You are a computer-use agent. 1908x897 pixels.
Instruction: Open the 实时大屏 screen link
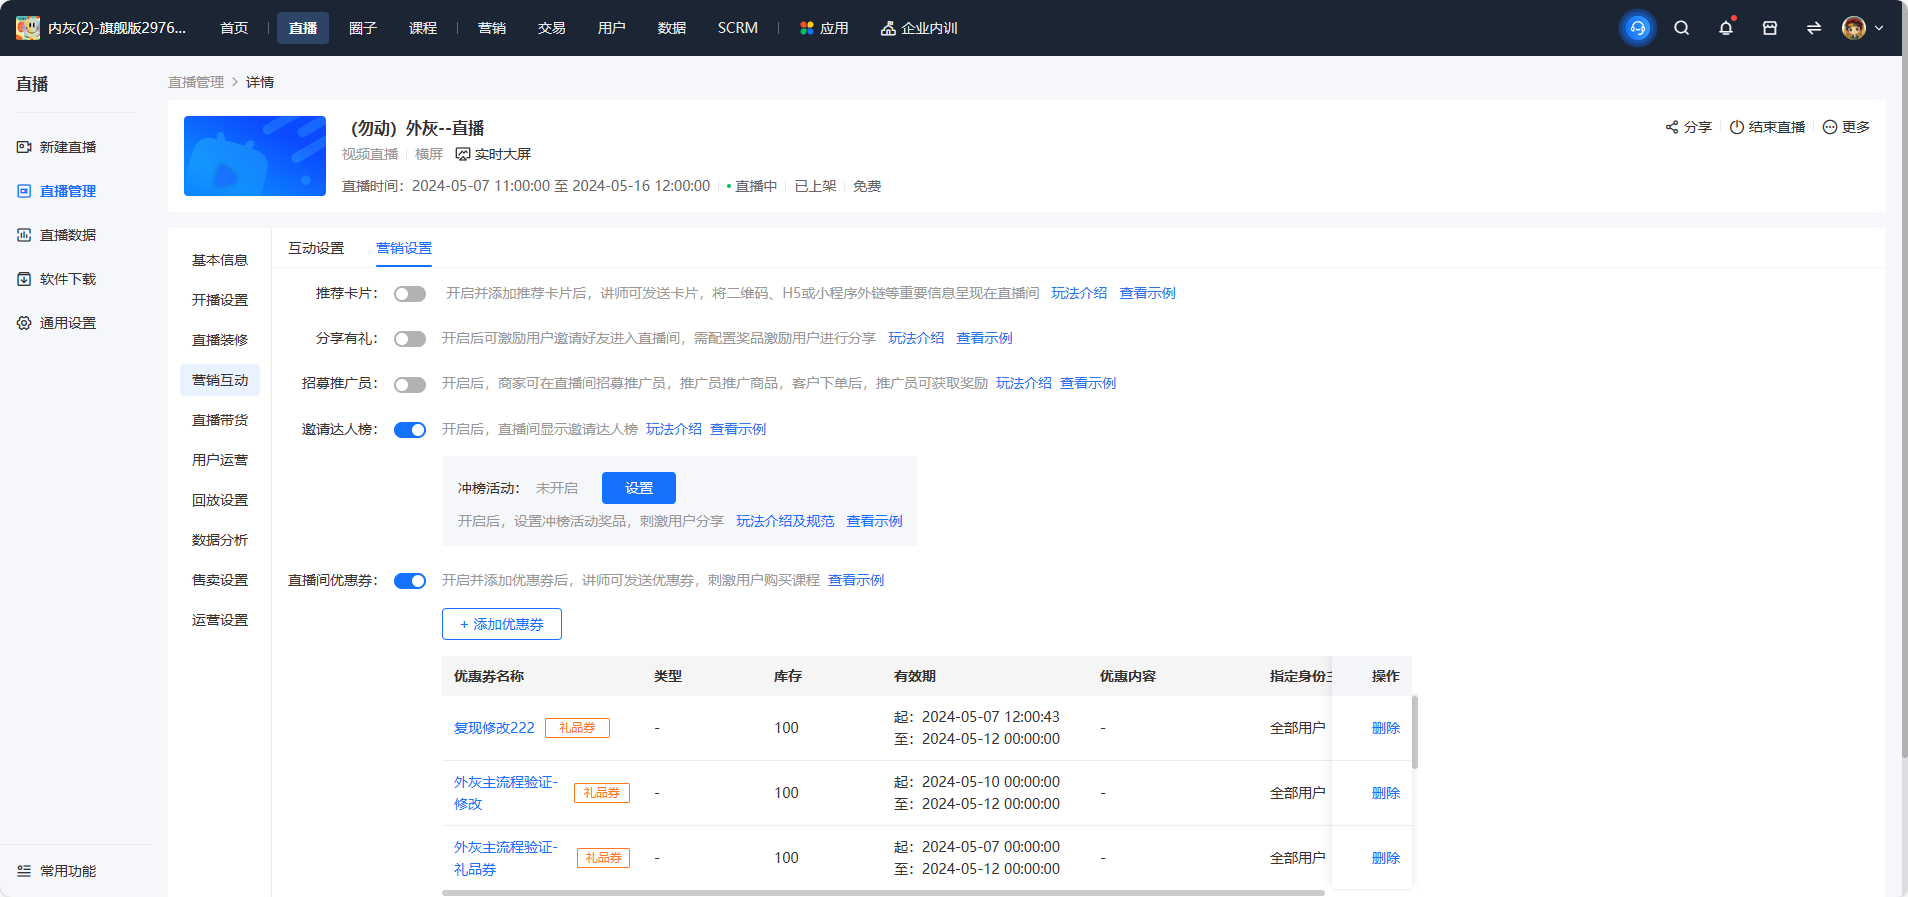pos(493,154)
